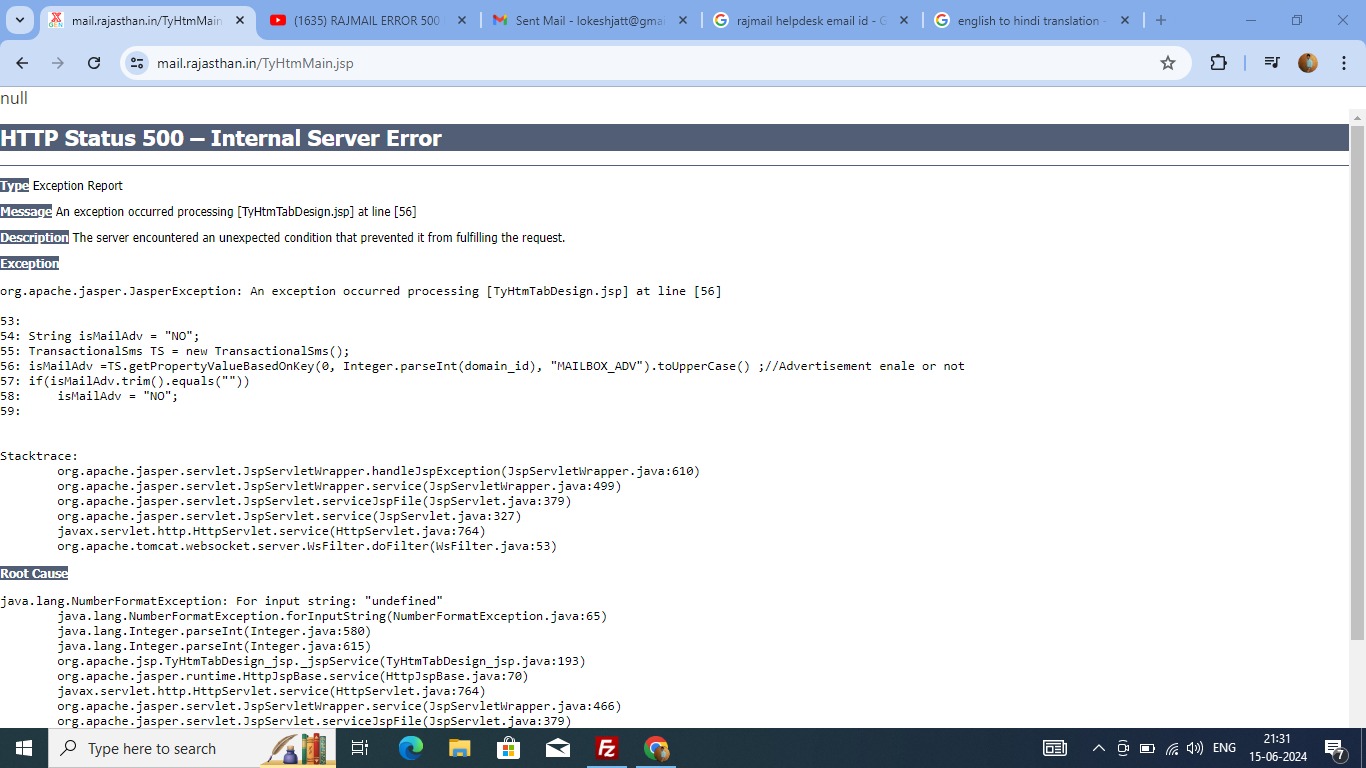1366x768 pixels.
Task: Show hidden system tray icons
Action: tap(1098, 748)
